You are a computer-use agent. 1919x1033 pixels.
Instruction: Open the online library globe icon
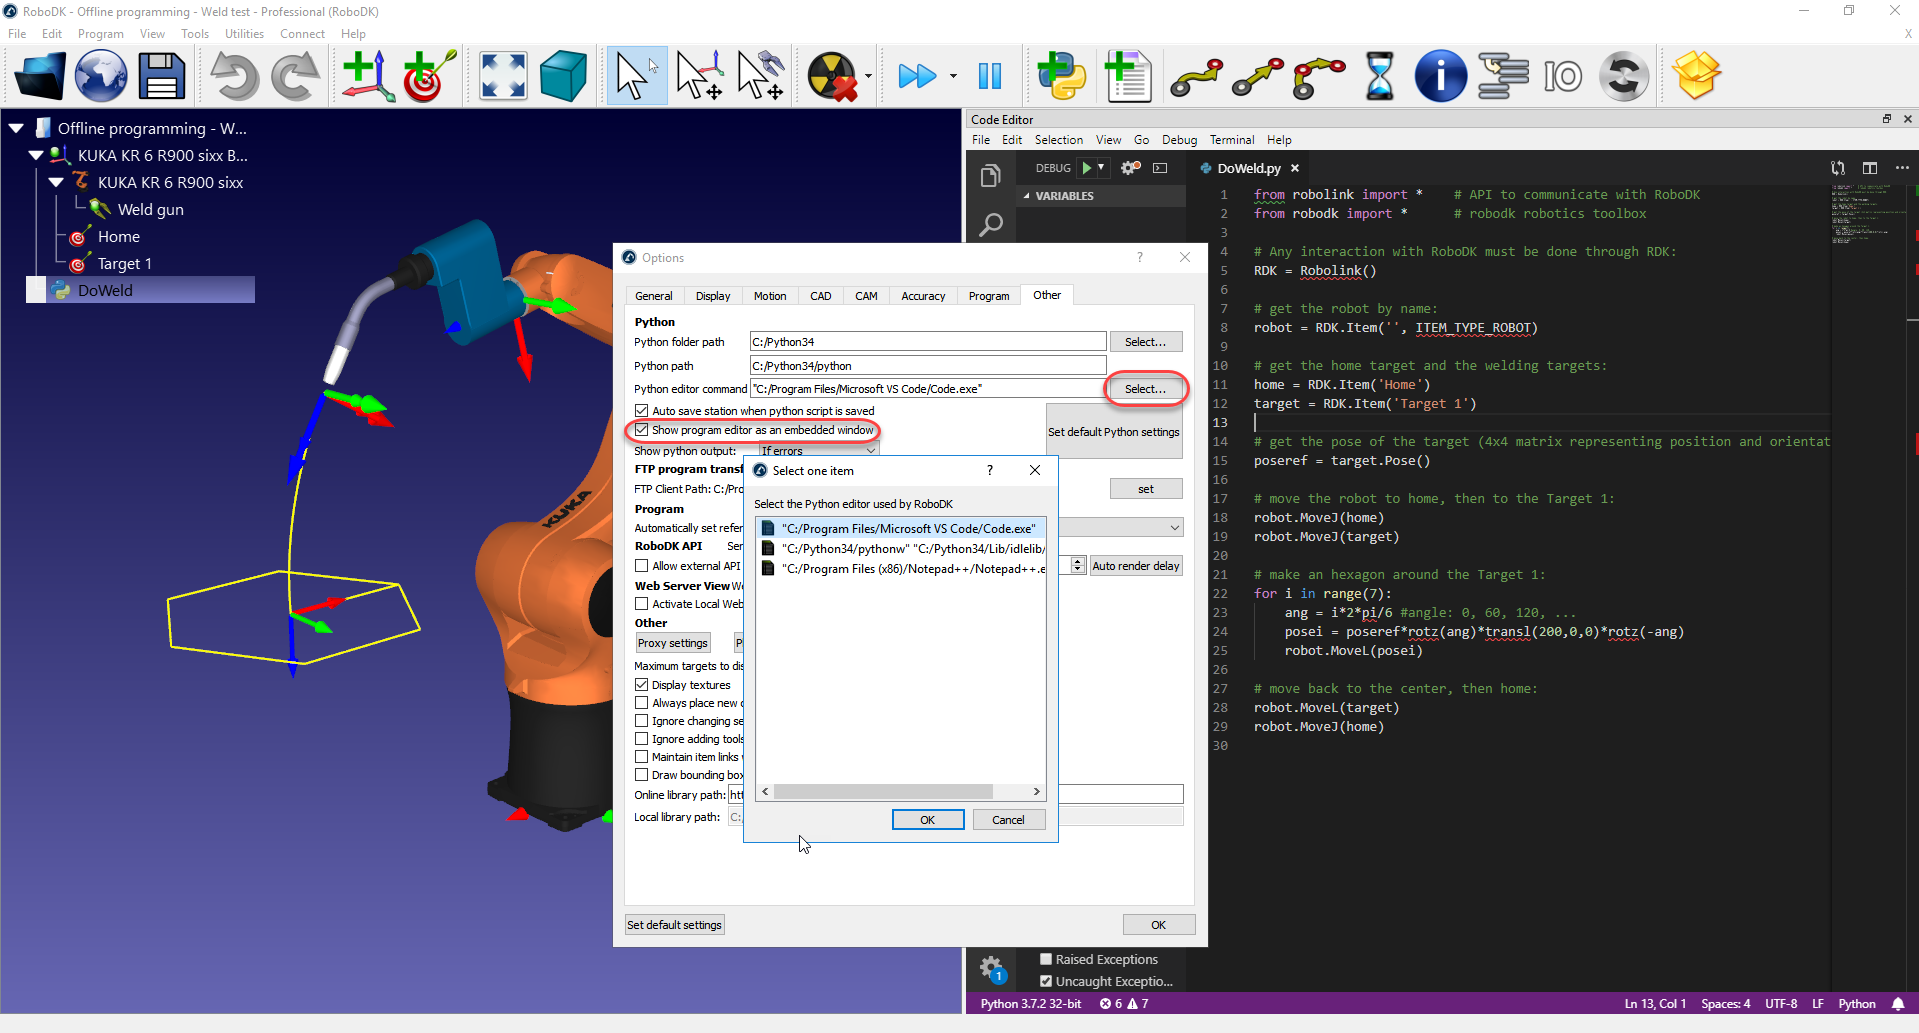pyautogui.click(x=101, y=76)
